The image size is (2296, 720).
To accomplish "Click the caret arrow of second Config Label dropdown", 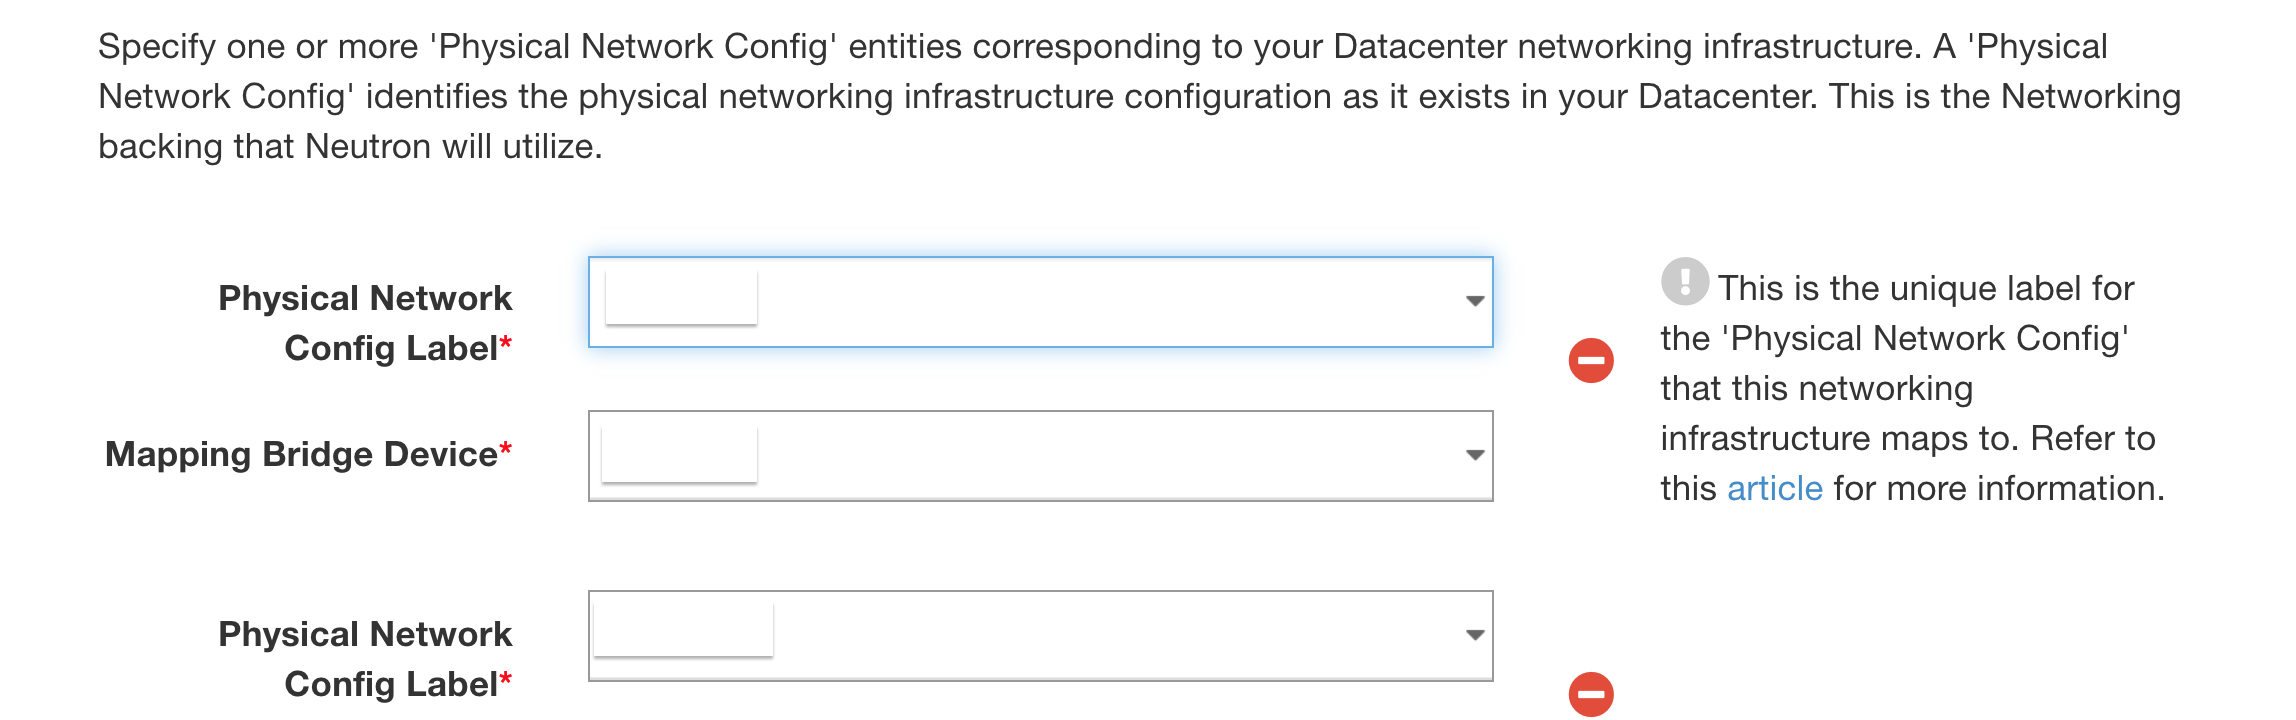I will click(1475, 635).
